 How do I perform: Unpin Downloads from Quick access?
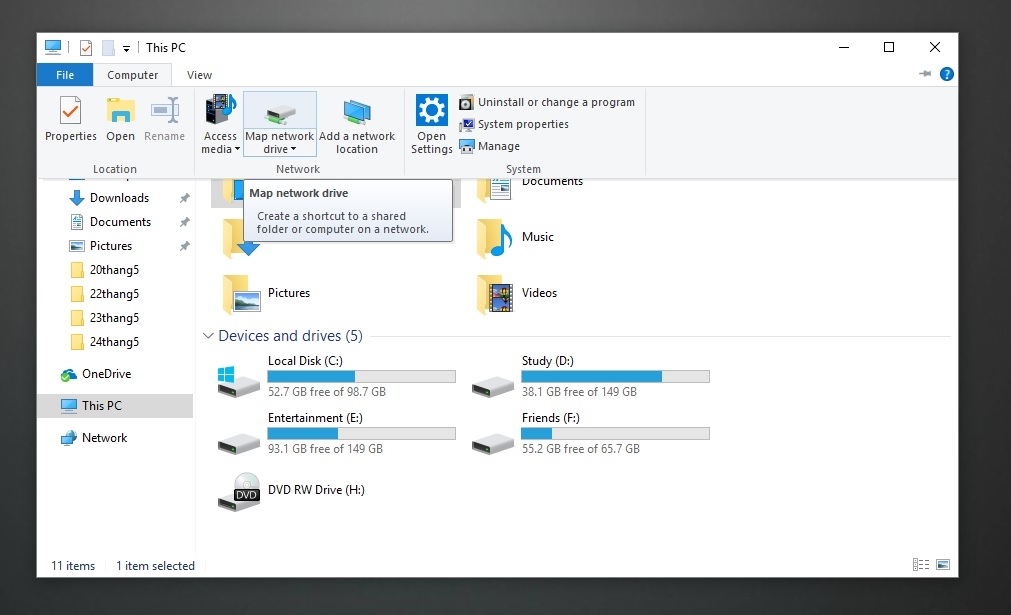click(183, 197)
